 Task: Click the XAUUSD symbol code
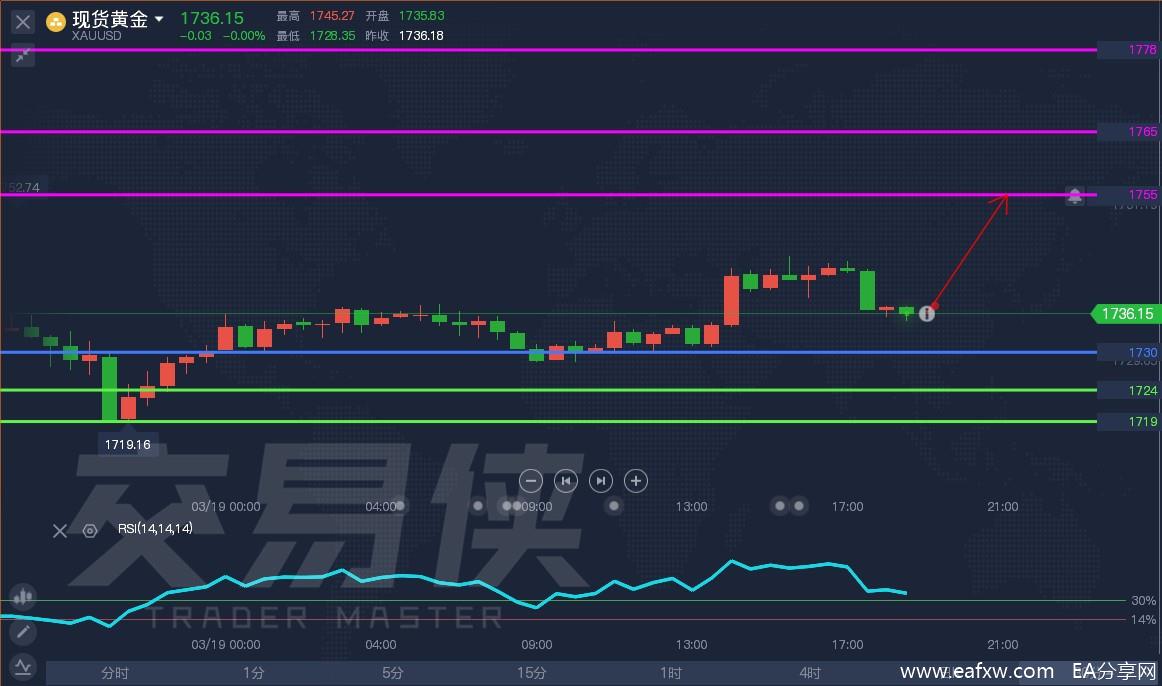[x=96, y=36]
